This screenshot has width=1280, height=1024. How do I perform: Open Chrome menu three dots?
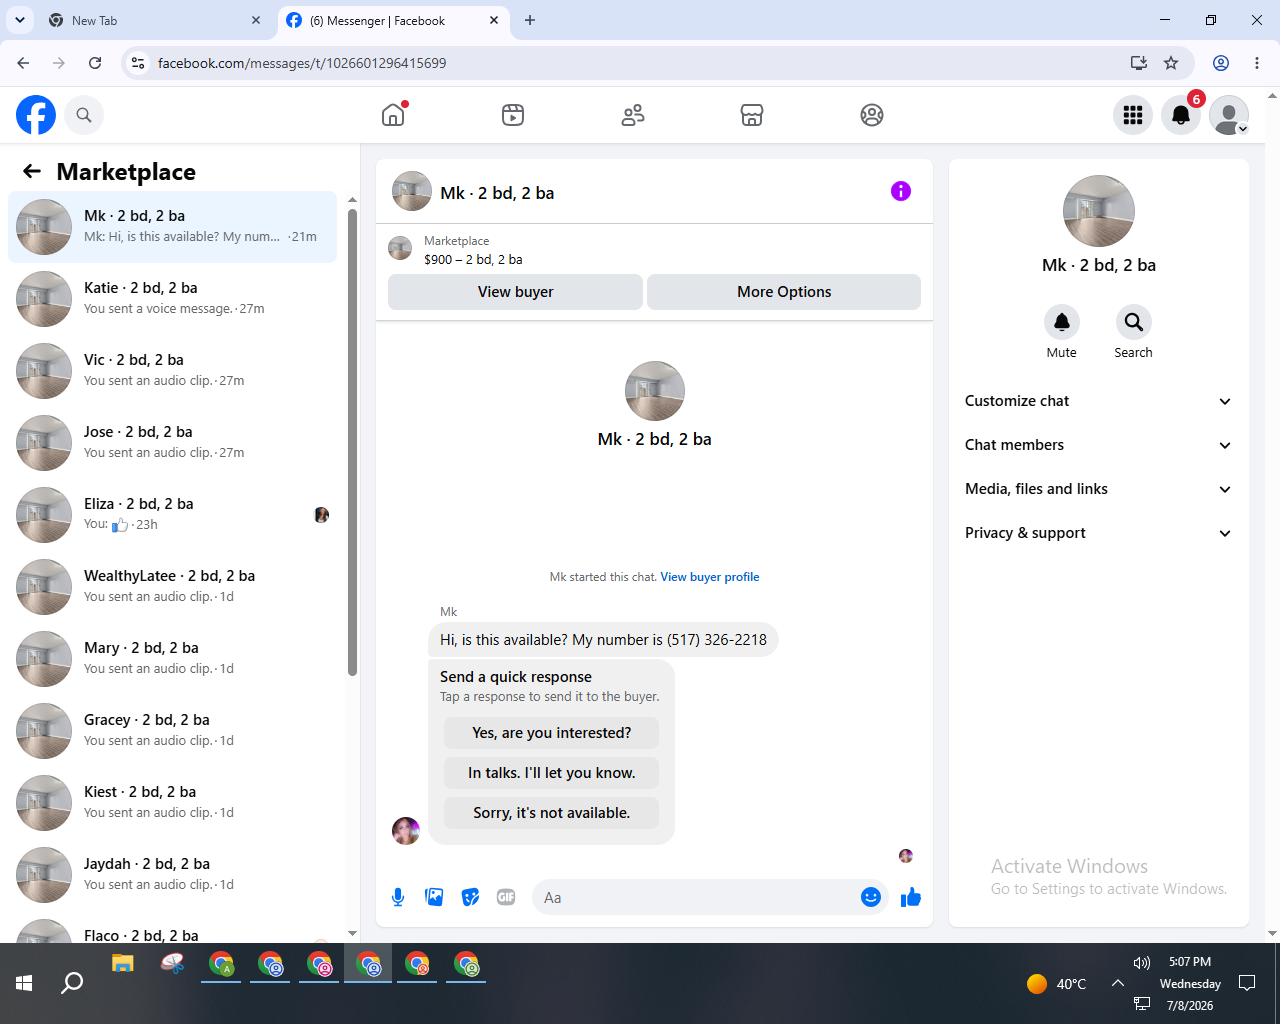pyautogui.click(x=1257, y=63)
